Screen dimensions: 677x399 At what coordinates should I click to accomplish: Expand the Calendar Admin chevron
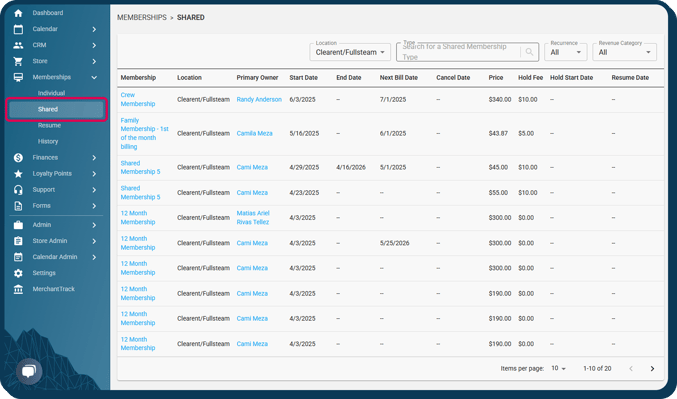click(94, 257)
